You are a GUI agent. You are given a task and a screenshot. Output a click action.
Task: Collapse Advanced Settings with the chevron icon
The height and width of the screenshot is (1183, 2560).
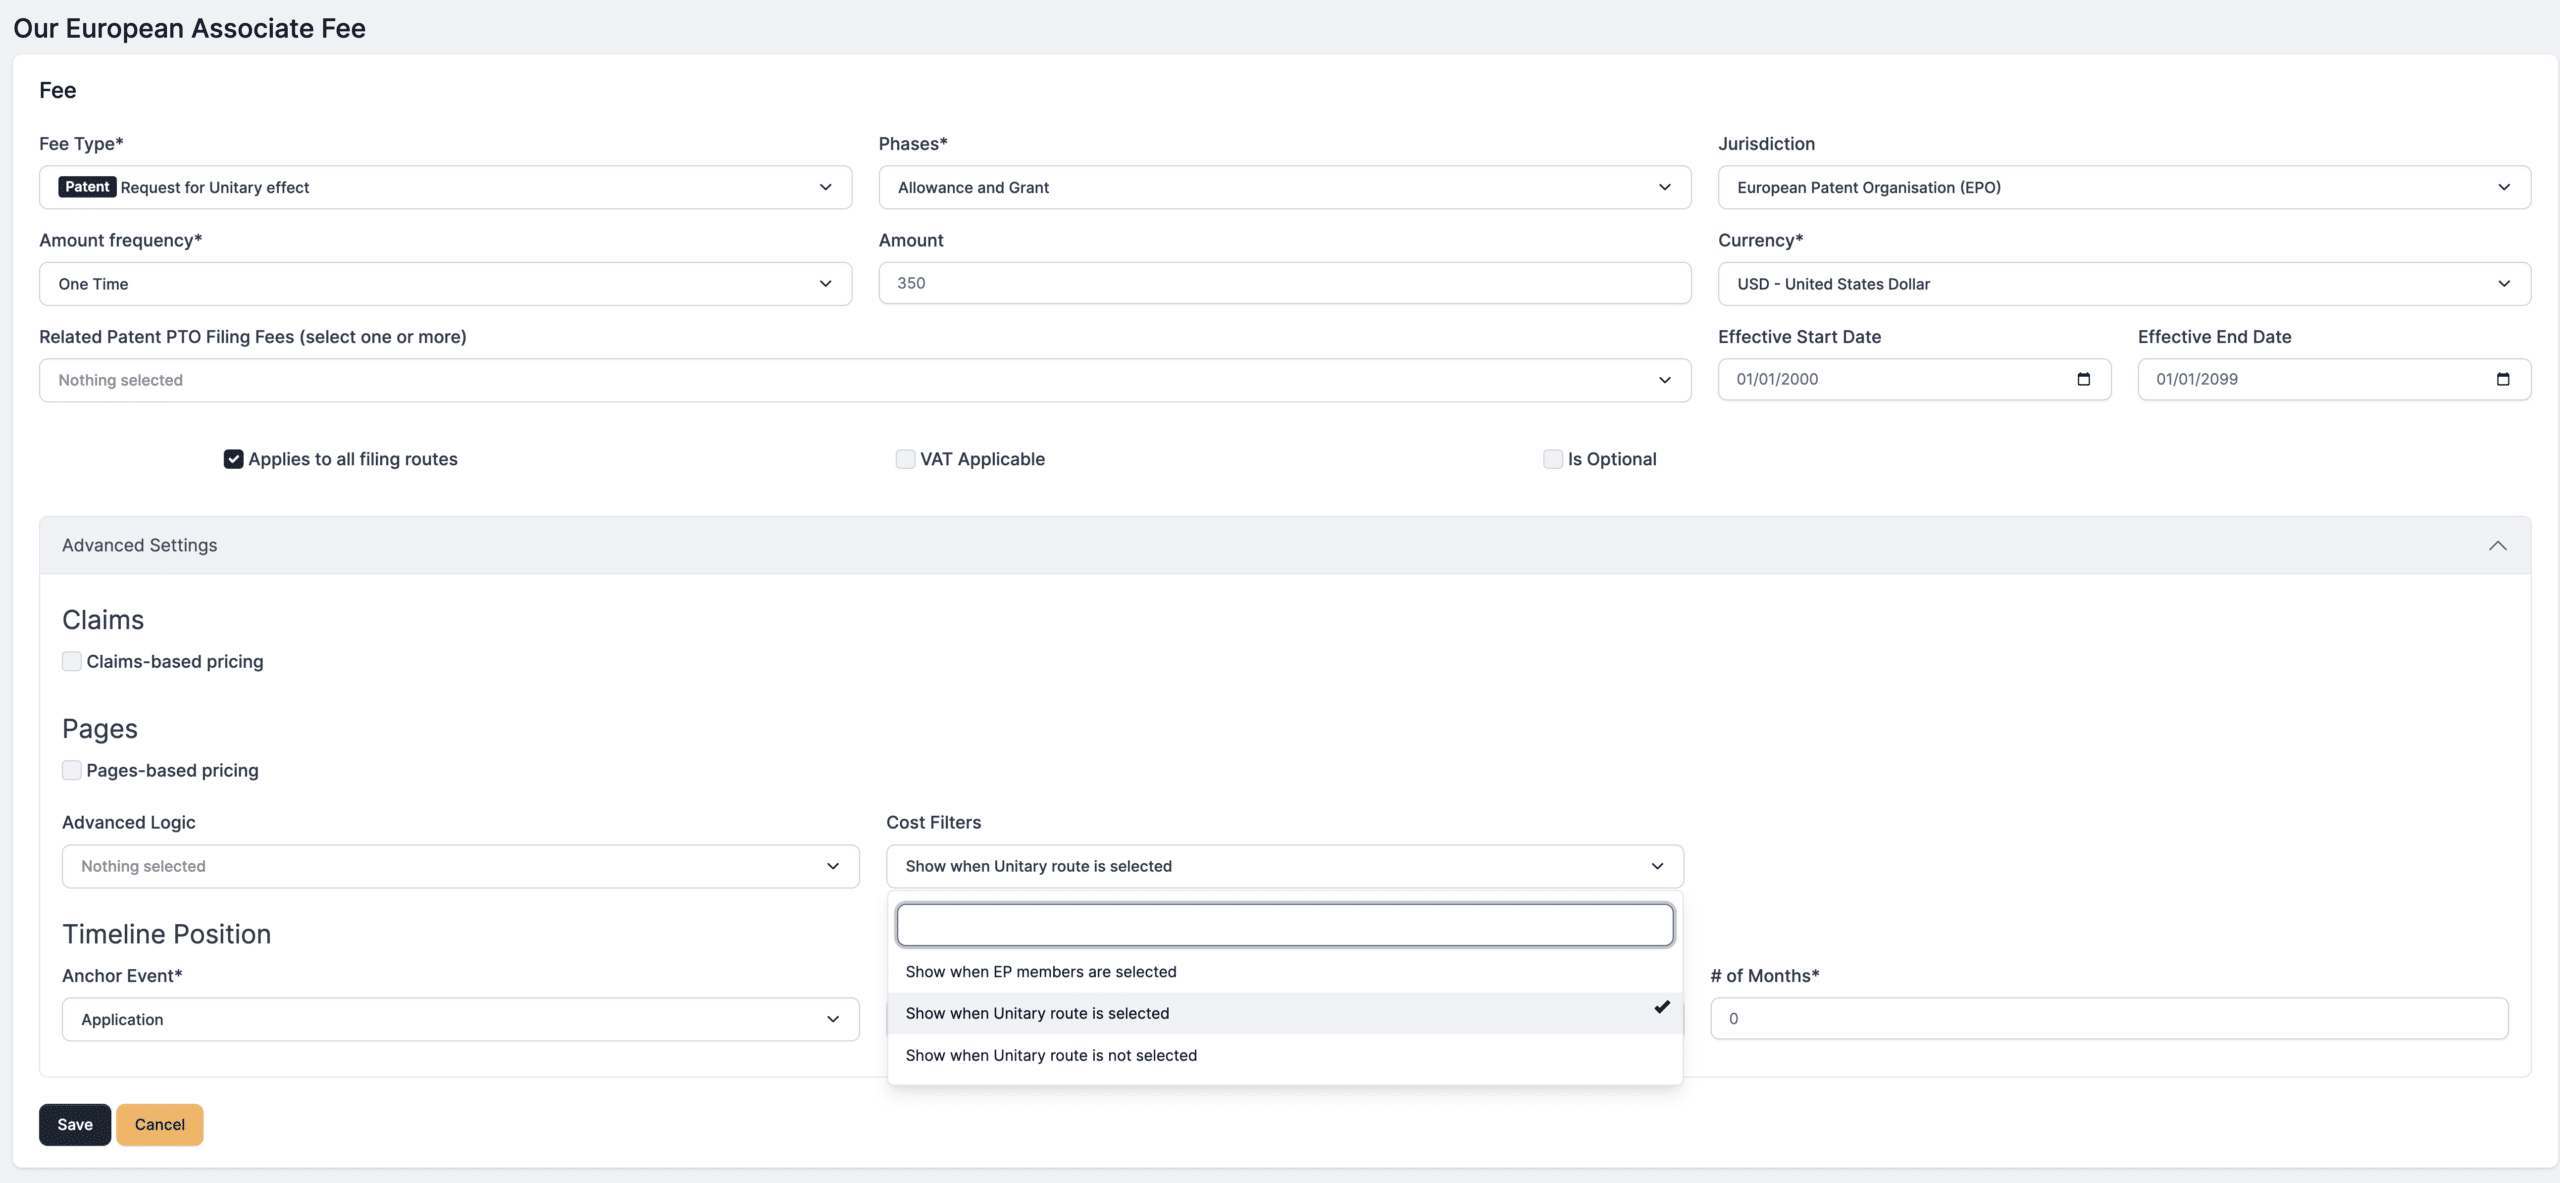(x=2497, y=545)
